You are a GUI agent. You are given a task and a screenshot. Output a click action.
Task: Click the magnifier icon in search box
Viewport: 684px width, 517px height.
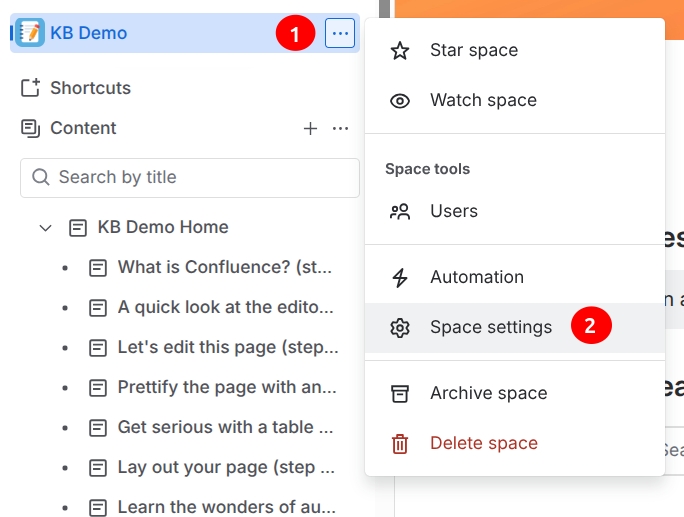tap(41, 177)
